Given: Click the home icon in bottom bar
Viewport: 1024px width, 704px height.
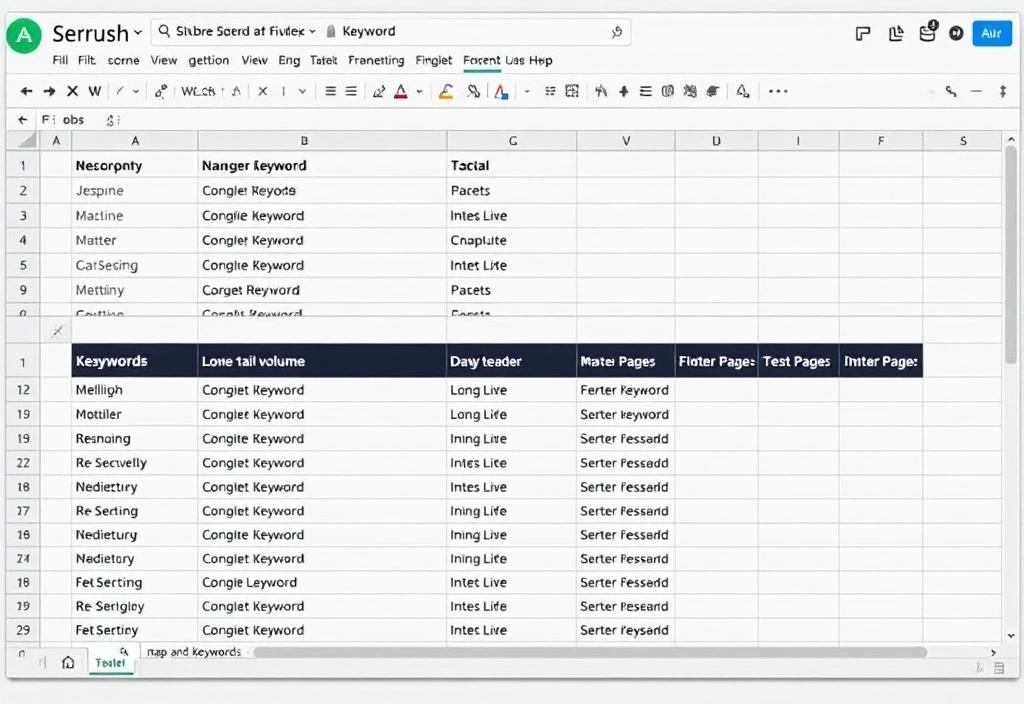Looking at the screenshot, I should tap(68, 663).
